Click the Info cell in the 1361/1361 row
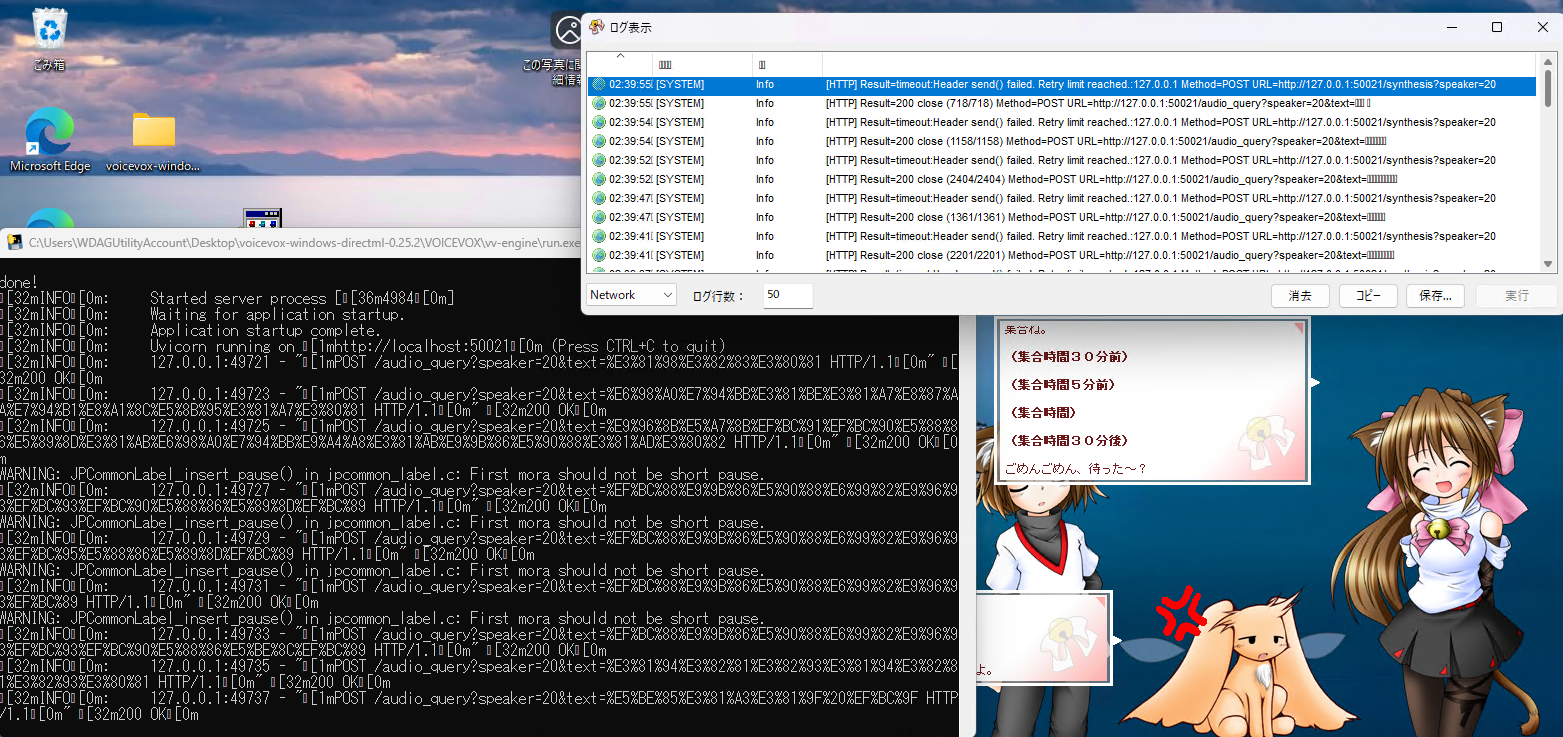 [x=765, y=218]
